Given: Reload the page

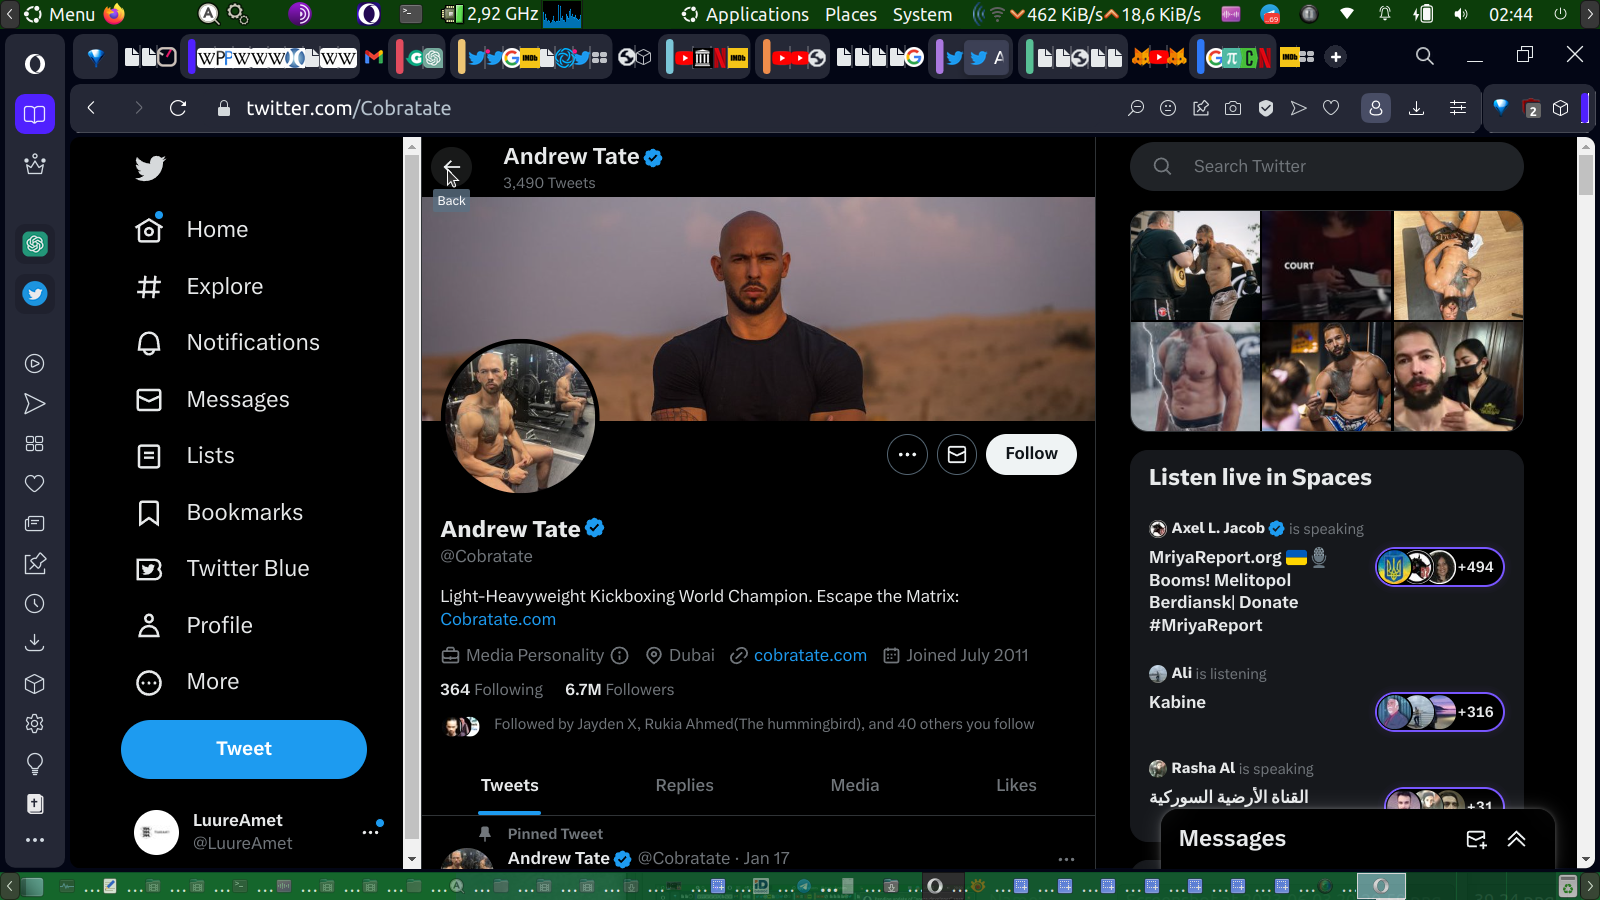Looking at the screenshot, I should click(x=178, y=108).
